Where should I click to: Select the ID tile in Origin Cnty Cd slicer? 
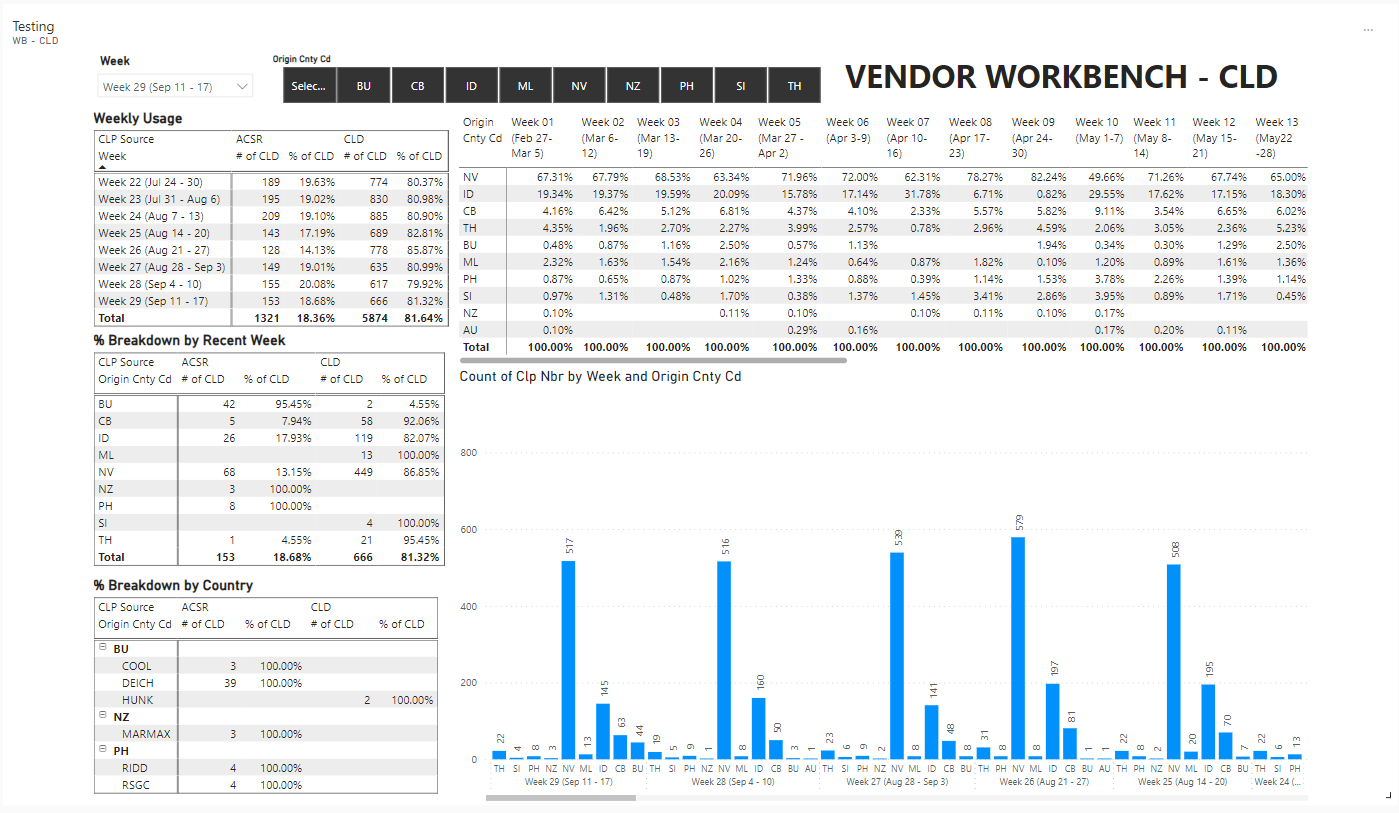[x=471, y=84]
